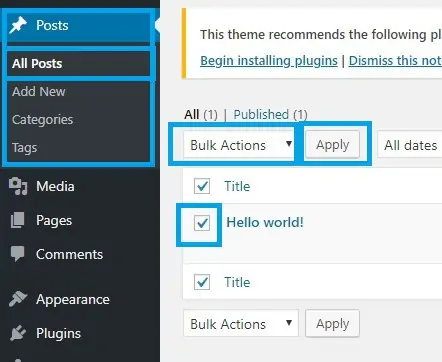This screenshot has width=442, height=362.
Task: Open the Hello world! post title
Action: click(265, 222)
